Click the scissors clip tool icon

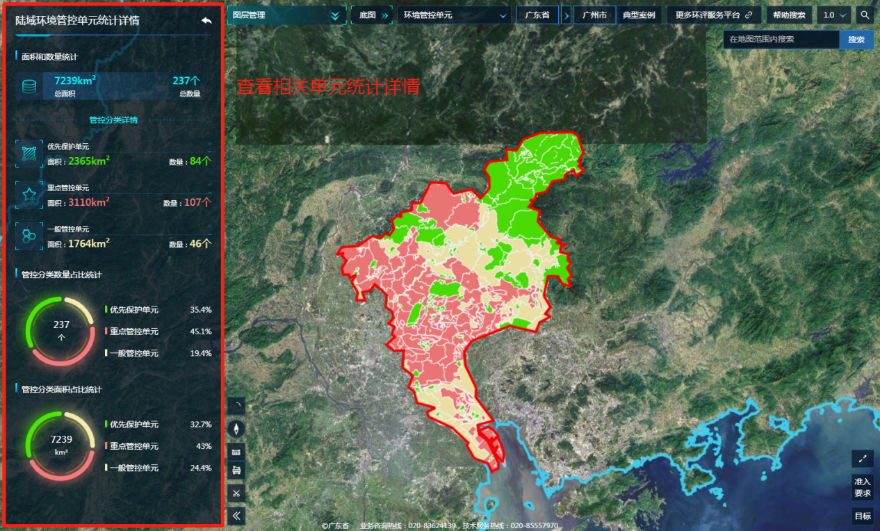237,493
